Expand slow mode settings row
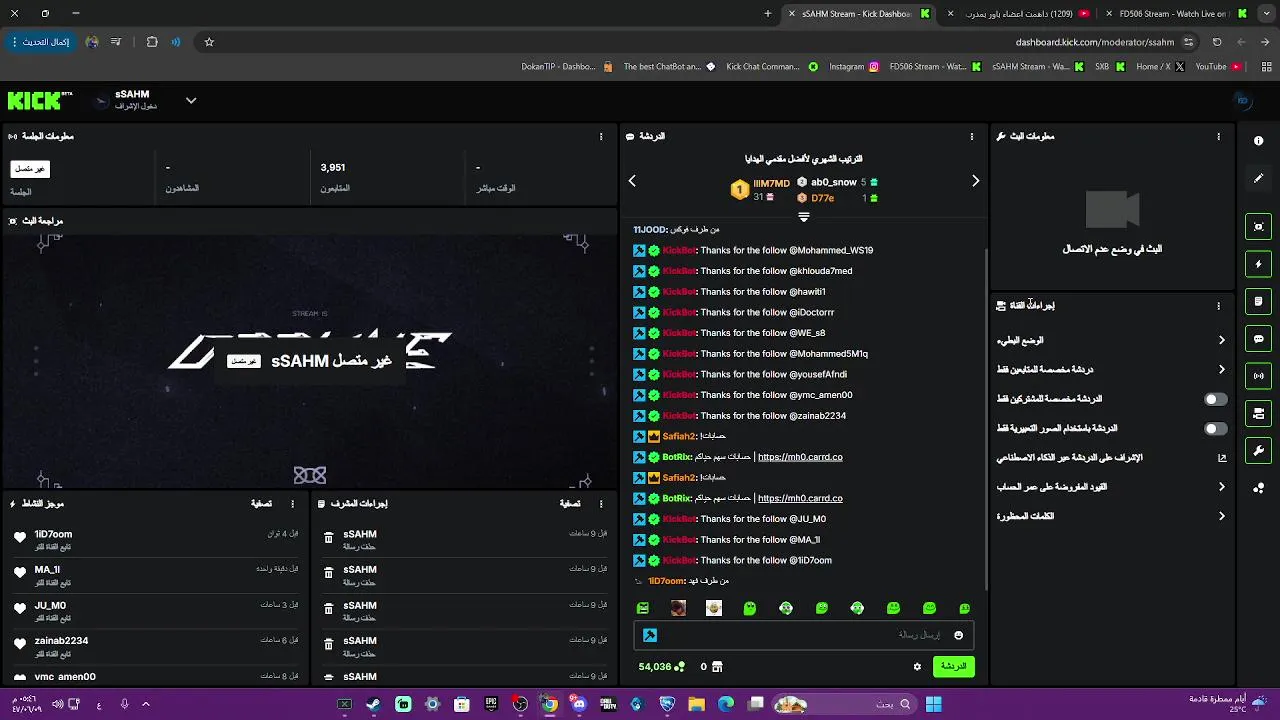This screenshot has width=1280, height=720. pyautogui.click(x=1110, y=340)
